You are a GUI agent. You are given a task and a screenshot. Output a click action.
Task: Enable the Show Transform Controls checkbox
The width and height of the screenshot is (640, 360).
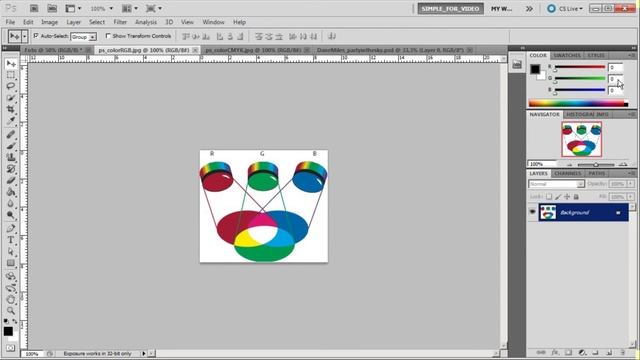coord(108,36)
